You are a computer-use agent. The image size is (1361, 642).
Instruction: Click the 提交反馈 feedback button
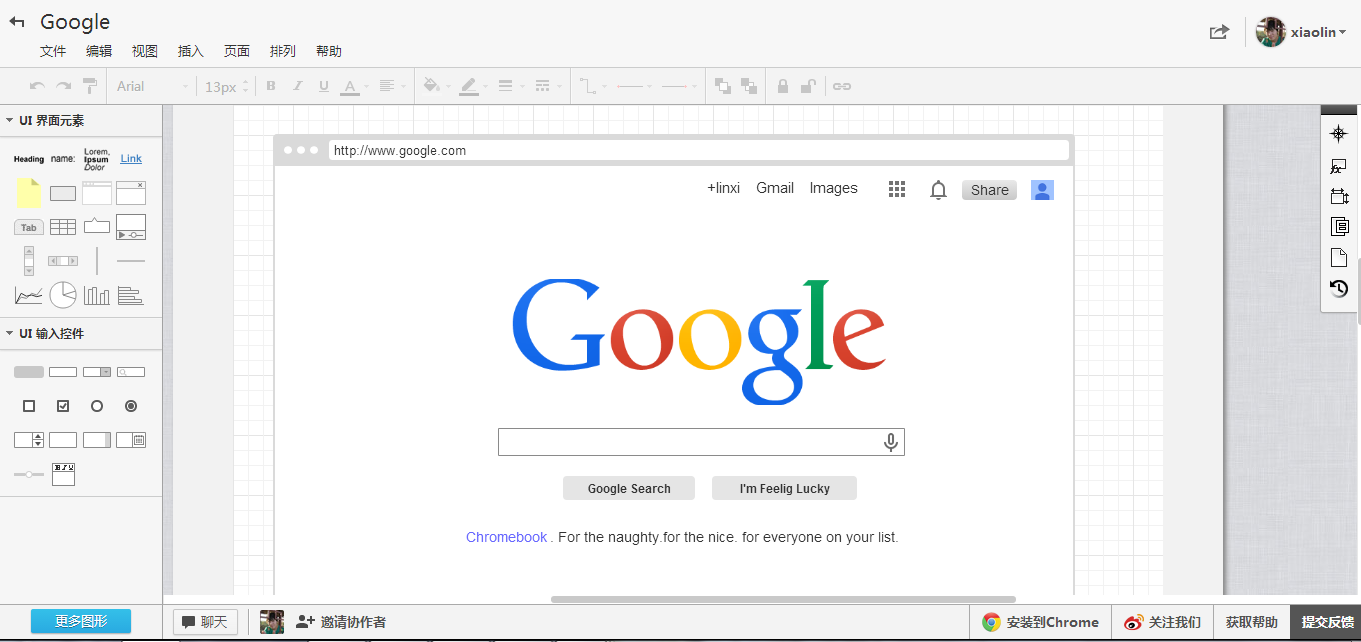click(x=1326, y=622)
